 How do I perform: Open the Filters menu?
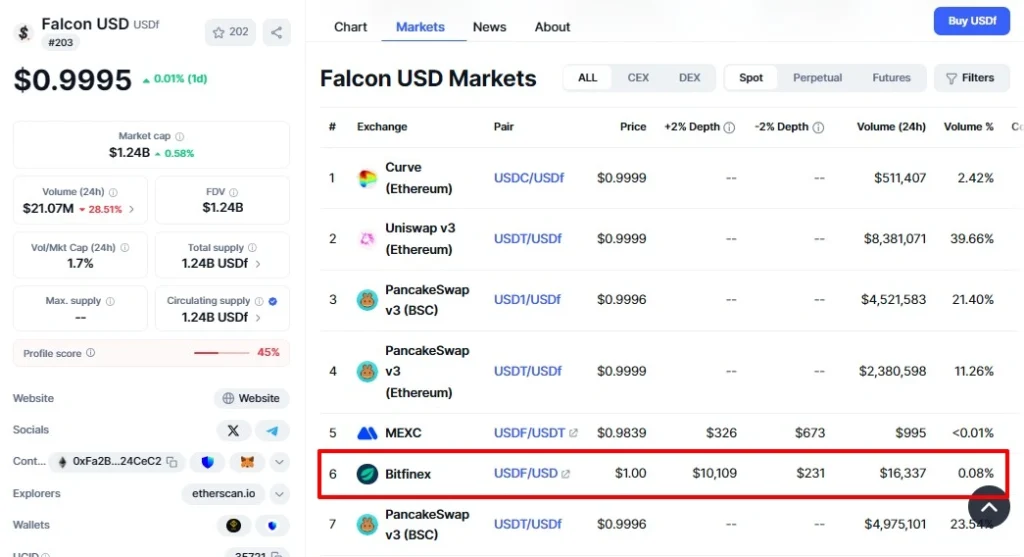pyautogui.click(x=971, y=78)
